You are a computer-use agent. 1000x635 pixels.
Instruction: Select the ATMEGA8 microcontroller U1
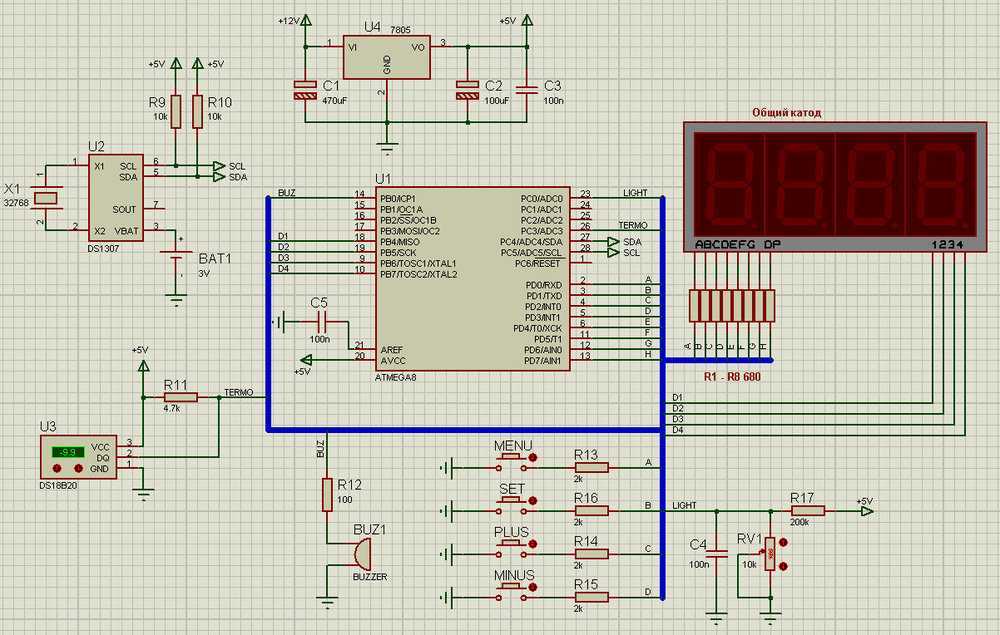(x=472, y=278)
